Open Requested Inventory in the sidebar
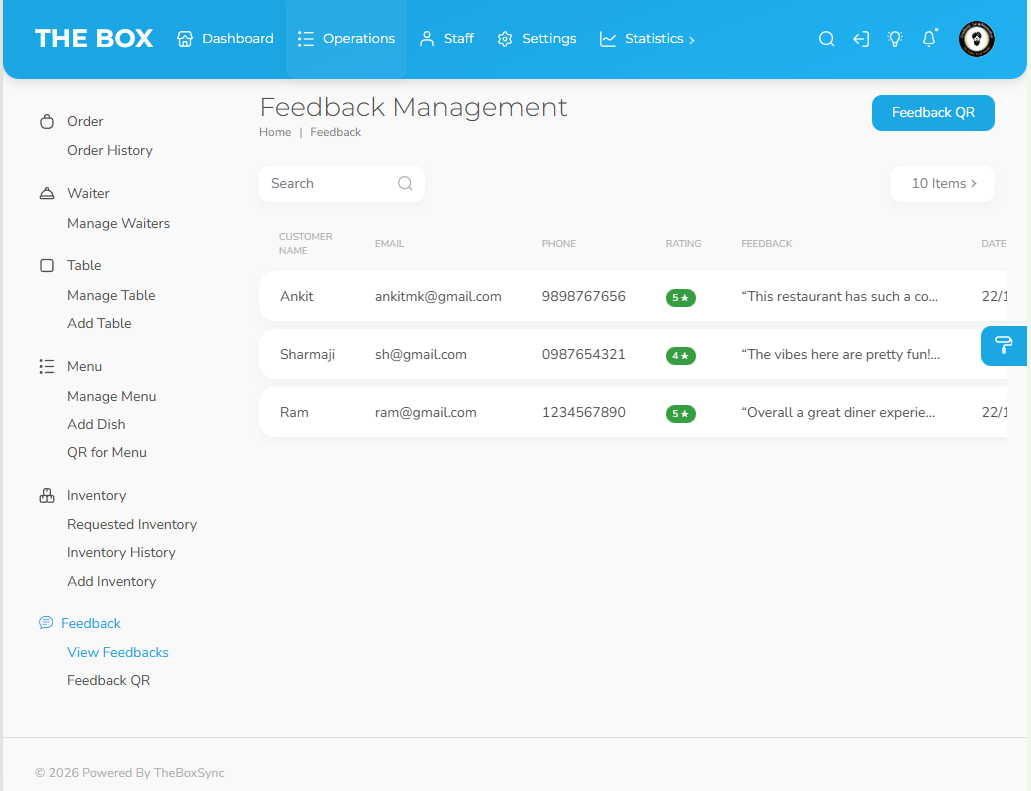Image resolution: width=1031 pixels, height=791 pixels. [x=132, y=524]
